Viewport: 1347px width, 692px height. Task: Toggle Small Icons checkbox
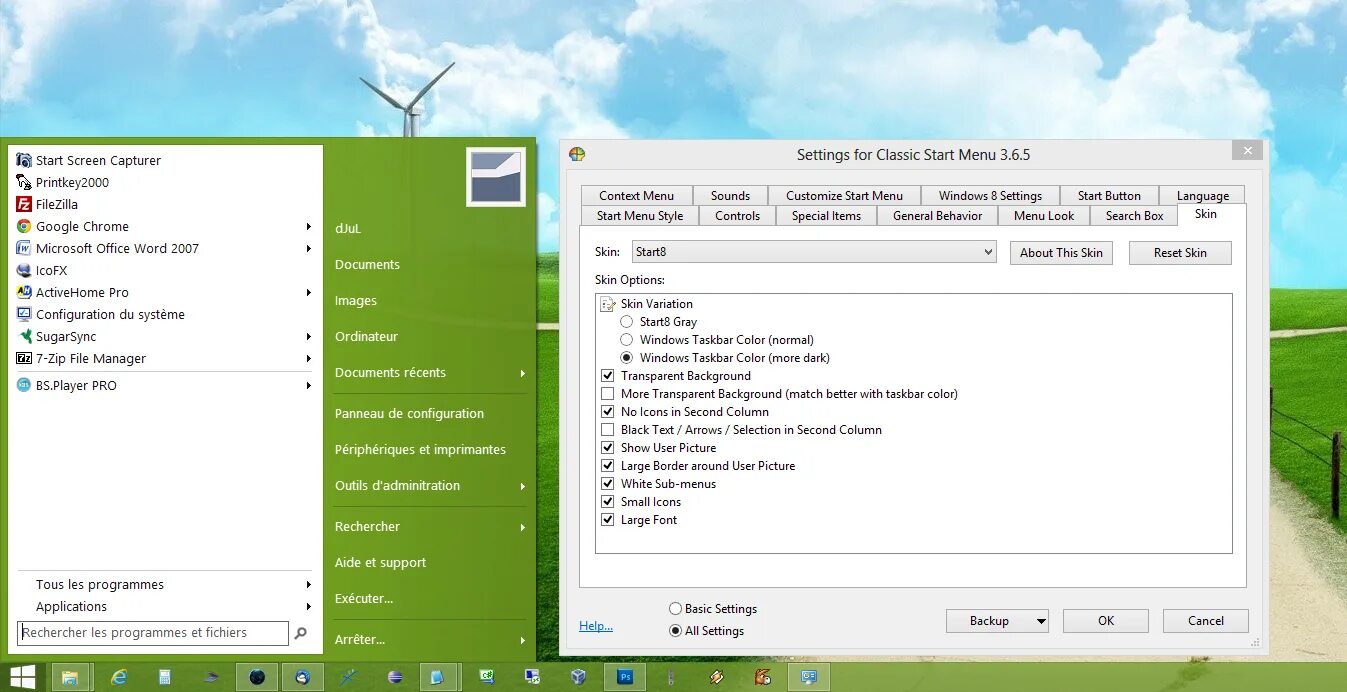tap(607, 502)
